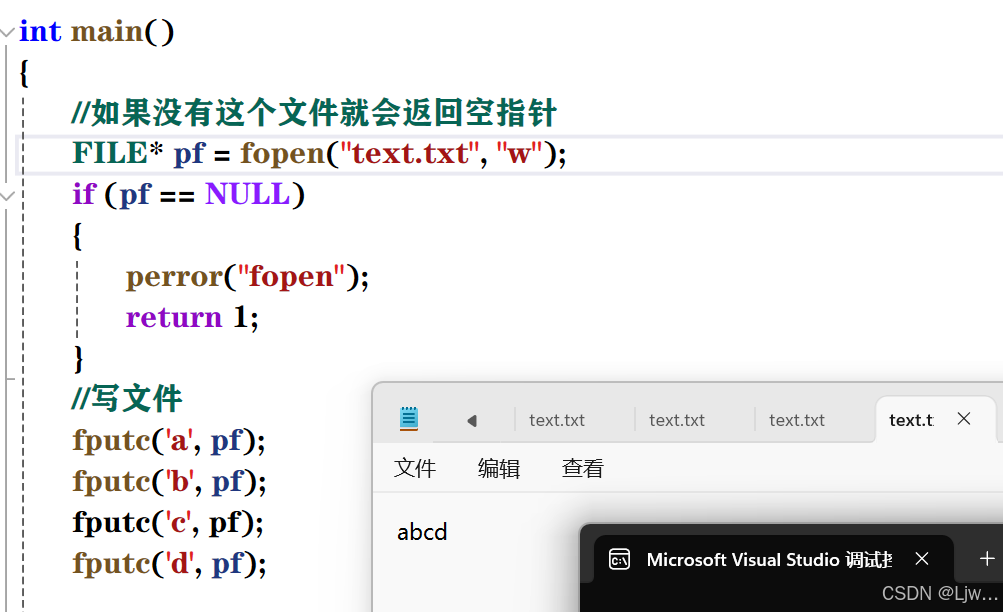Viewport: 1003px width, 612px height.
Task: Click the //写文件 comment
Action: [x=127, y=398]
